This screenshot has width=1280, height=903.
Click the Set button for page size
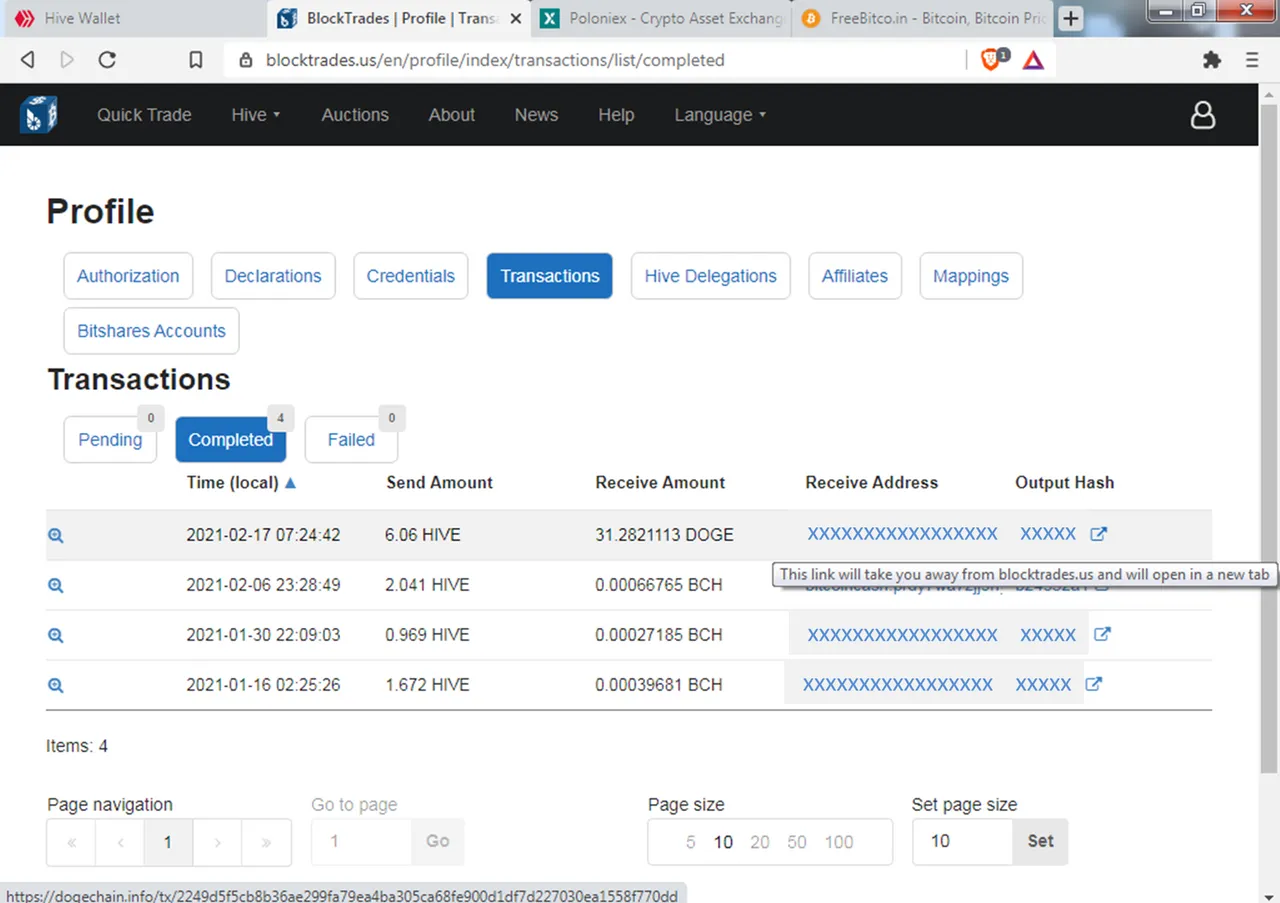1040,841
